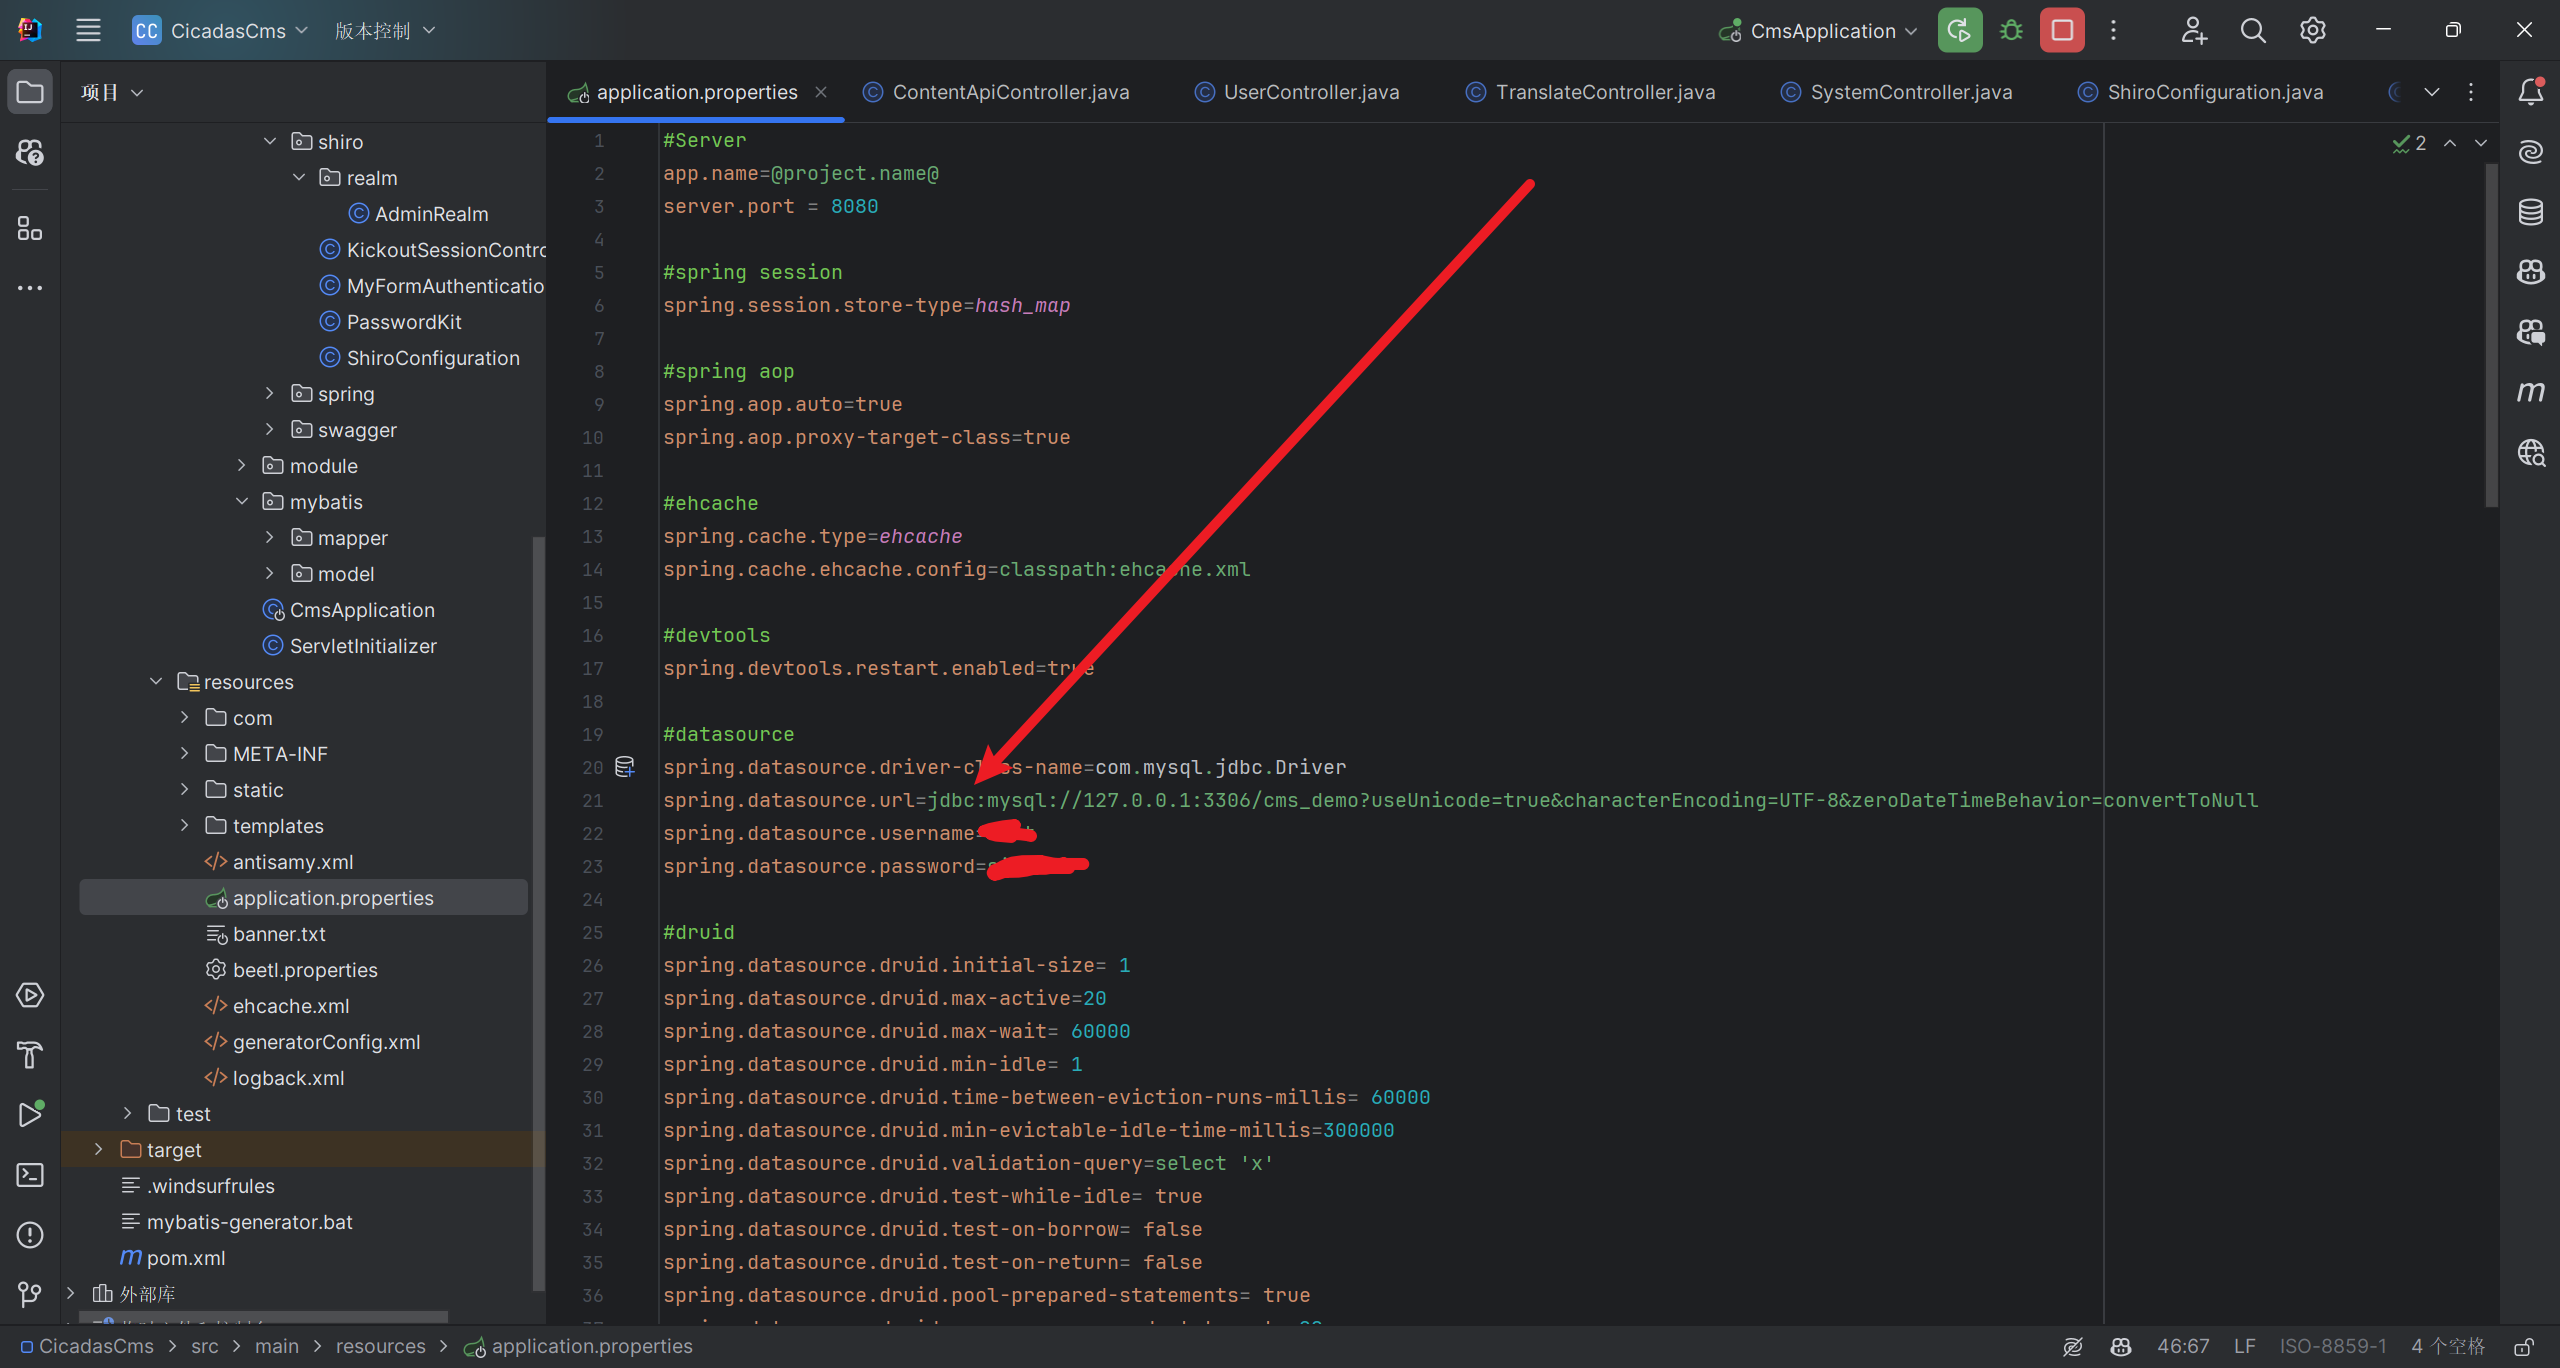Click the 4 个空格 indent widget
Screen dimensions: 2560x1368
2448,1347
